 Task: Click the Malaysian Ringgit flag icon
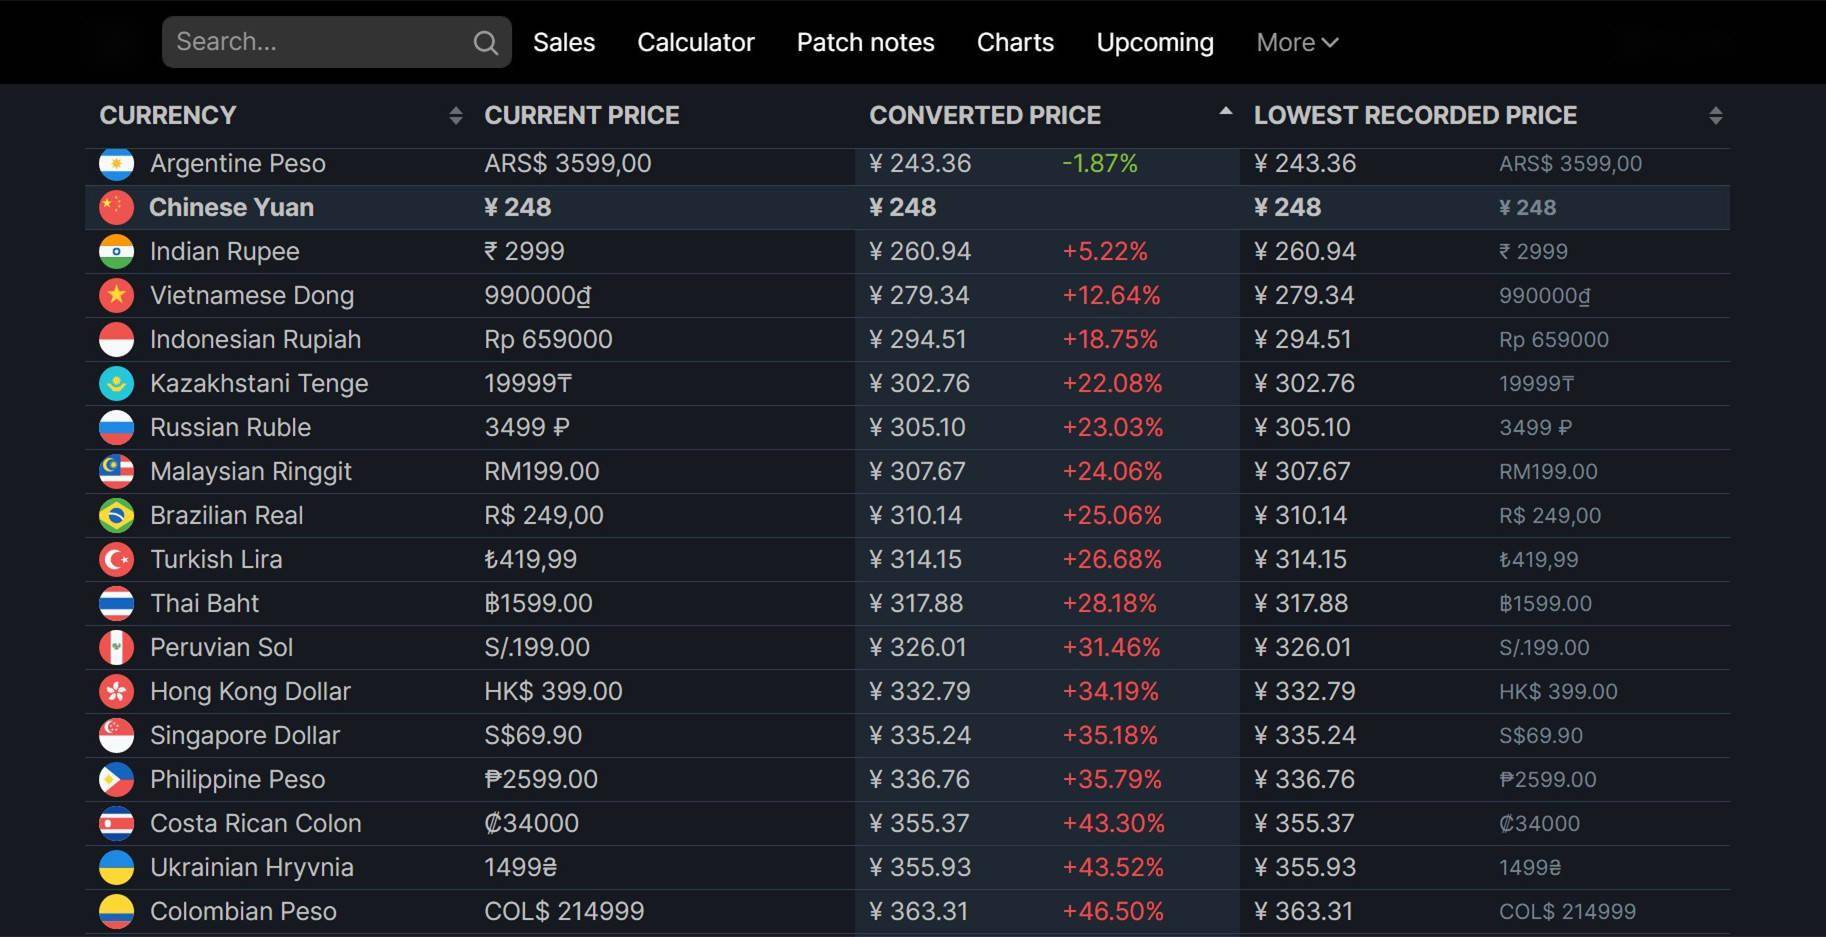pos(117,471)
